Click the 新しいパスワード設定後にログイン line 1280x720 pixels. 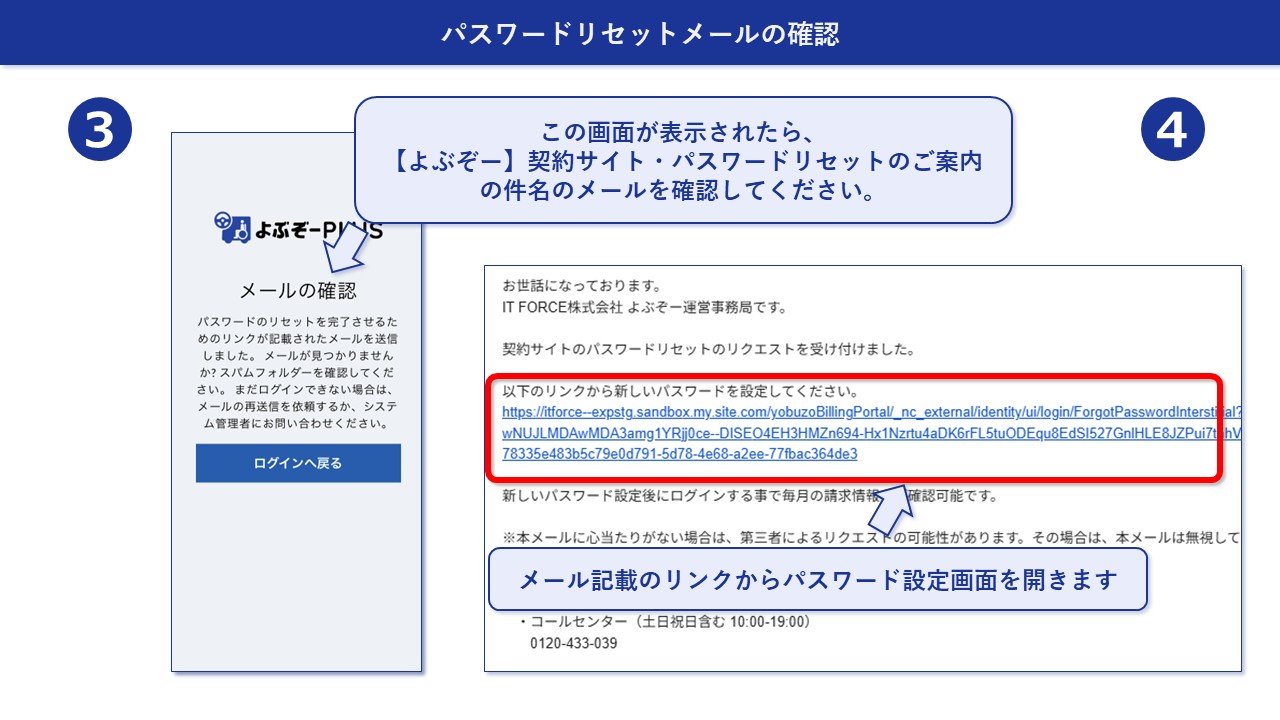pyautogui.click(x=750, y=496)
